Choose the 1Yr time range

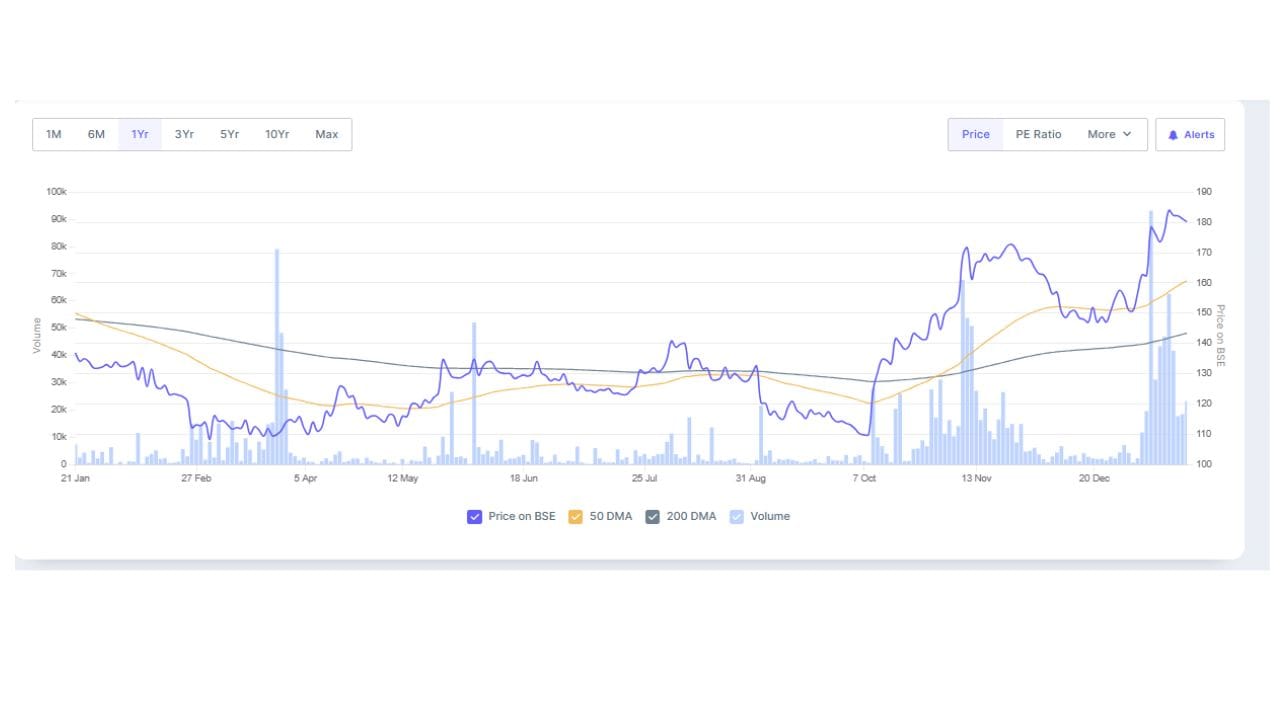140,134
